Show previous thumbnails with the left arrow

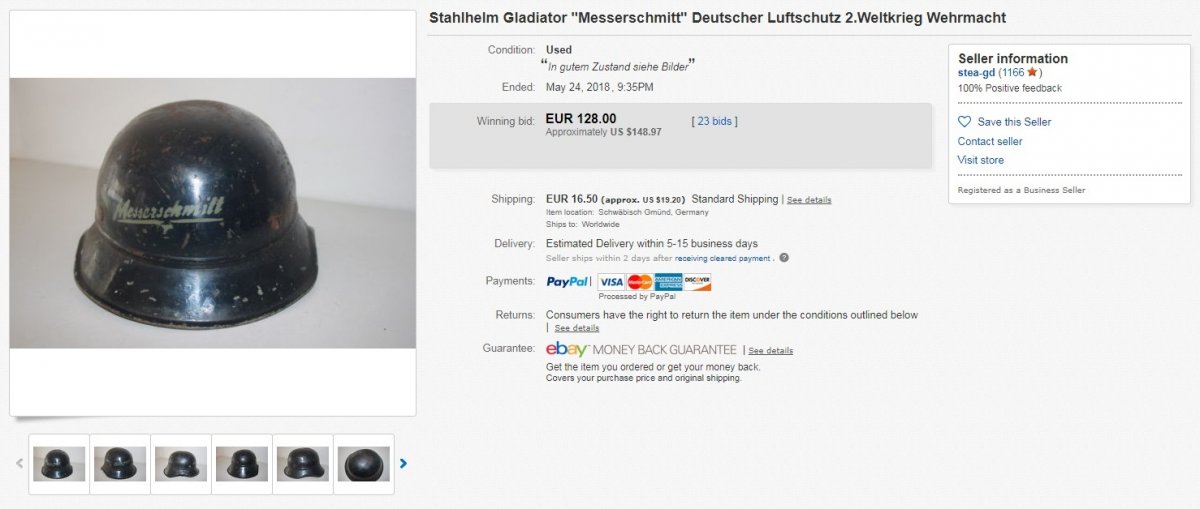pos(19,463)
